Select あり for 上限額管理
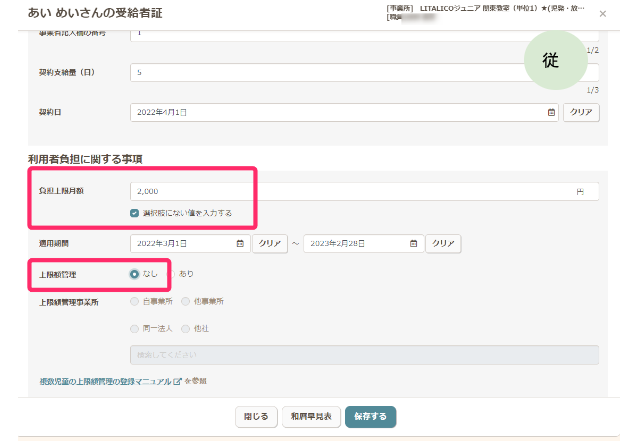Viewport: 633px width, 441px height. point(171,273)
